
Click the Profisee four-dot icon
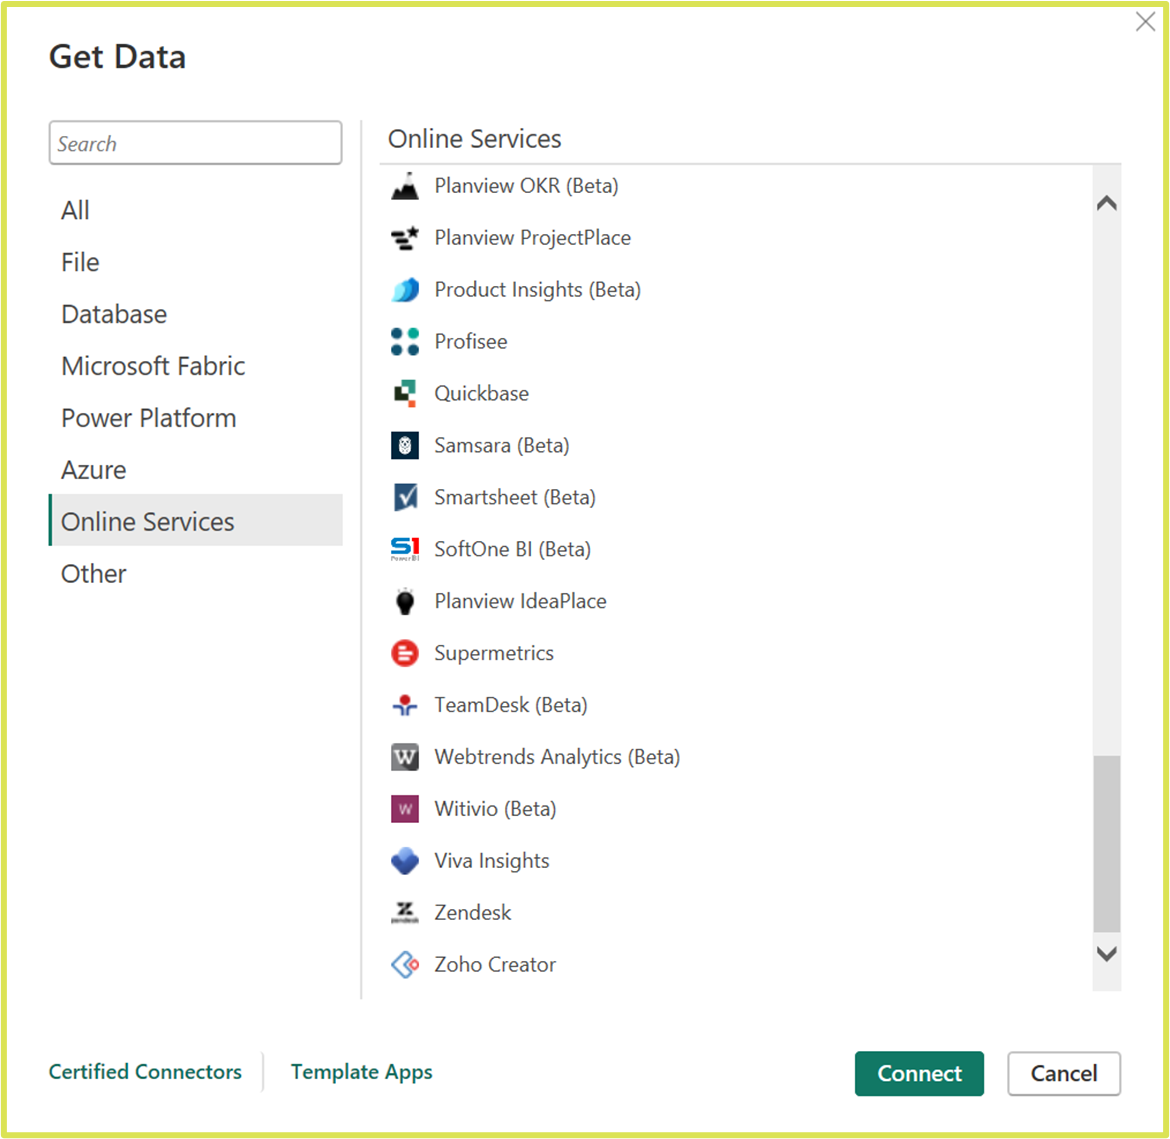[x=404, y=342]
